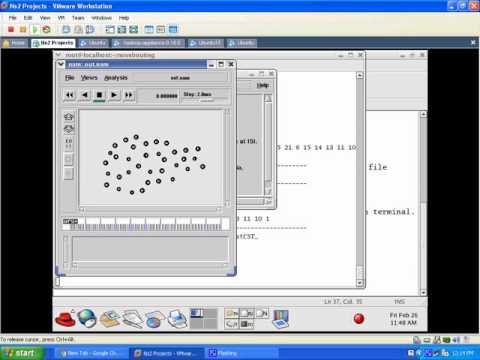Screen dimensions: 480x360
Task: Click the nam rewind button
Action: [70, 95]
